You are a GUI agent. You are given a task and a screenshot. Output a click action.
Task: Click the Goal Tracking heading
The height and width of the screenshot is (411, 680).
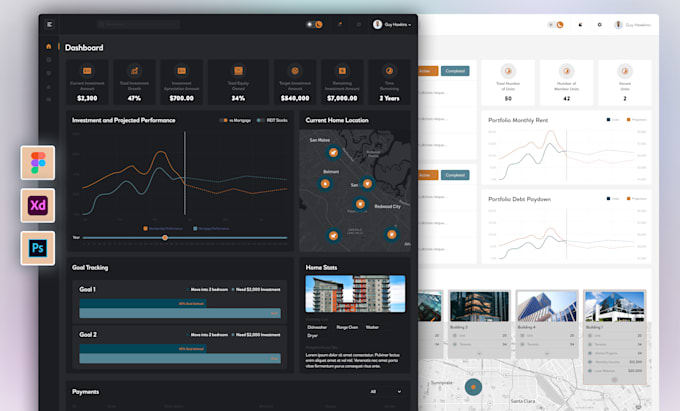point(90,267)
